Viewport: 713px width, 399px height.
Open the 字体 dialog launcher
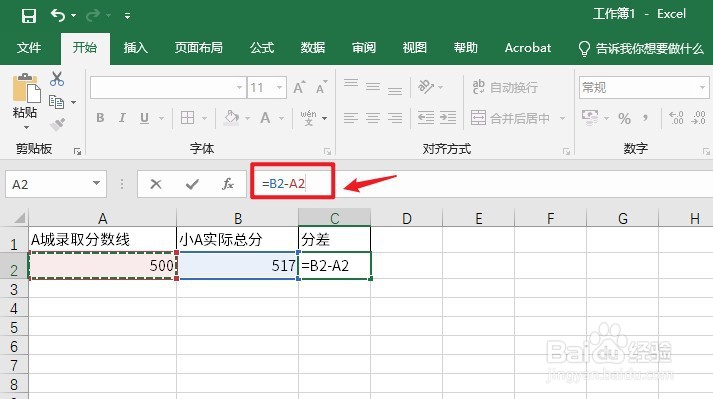[327, 152]
